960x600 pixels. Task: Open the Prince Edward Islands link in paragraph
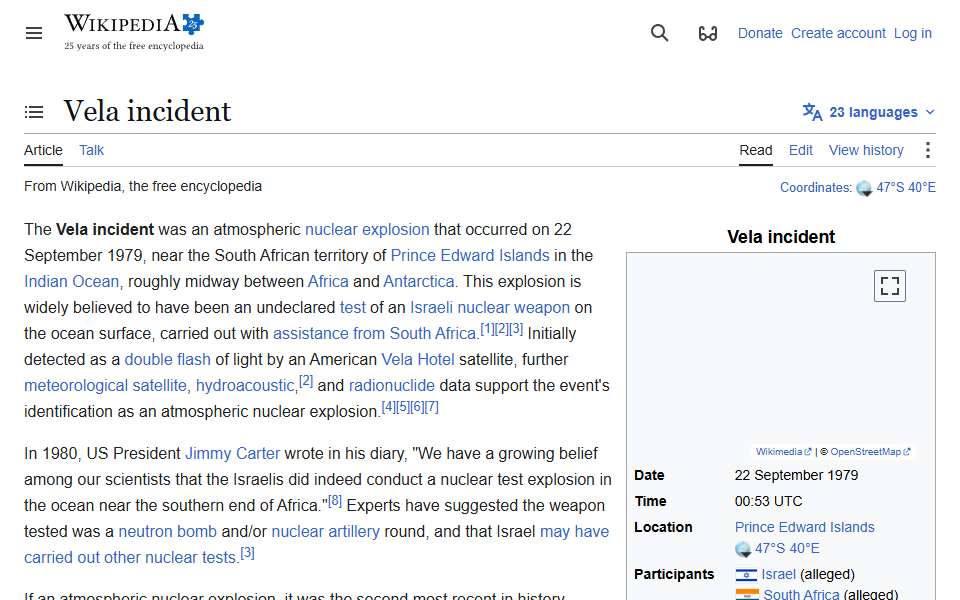(x=470, y=255)
